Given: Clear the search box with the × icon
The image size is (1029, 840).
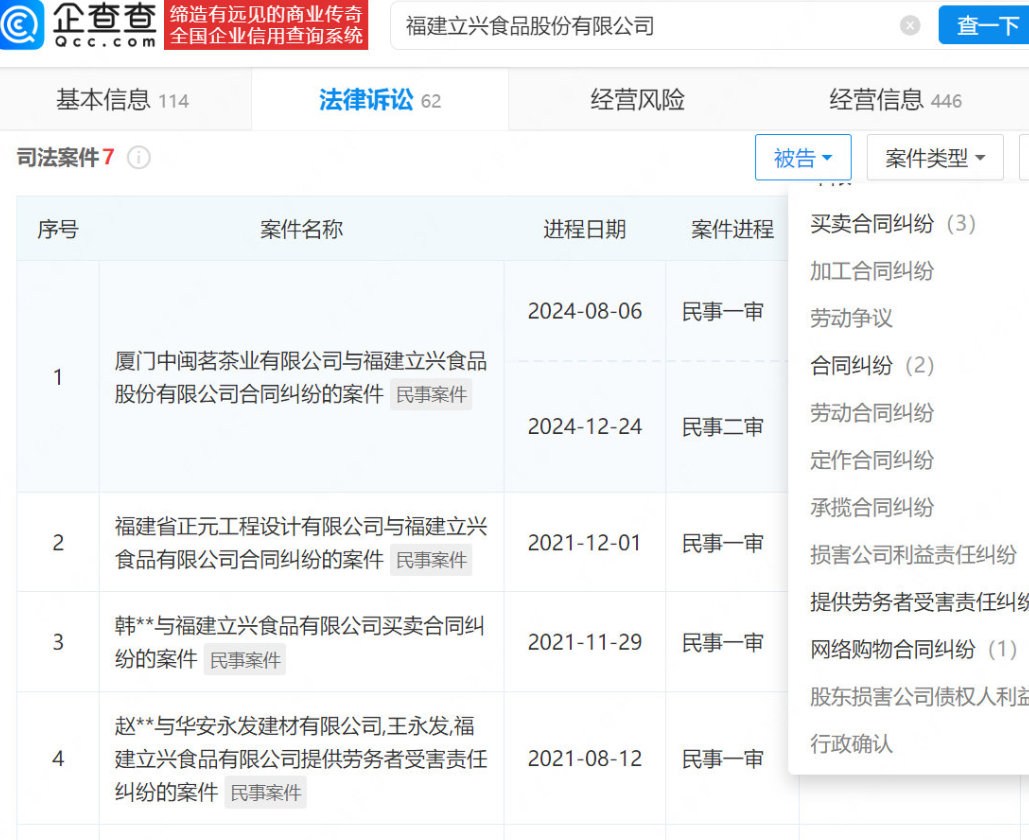Looking at the screenshot, I should coord(909,27).
